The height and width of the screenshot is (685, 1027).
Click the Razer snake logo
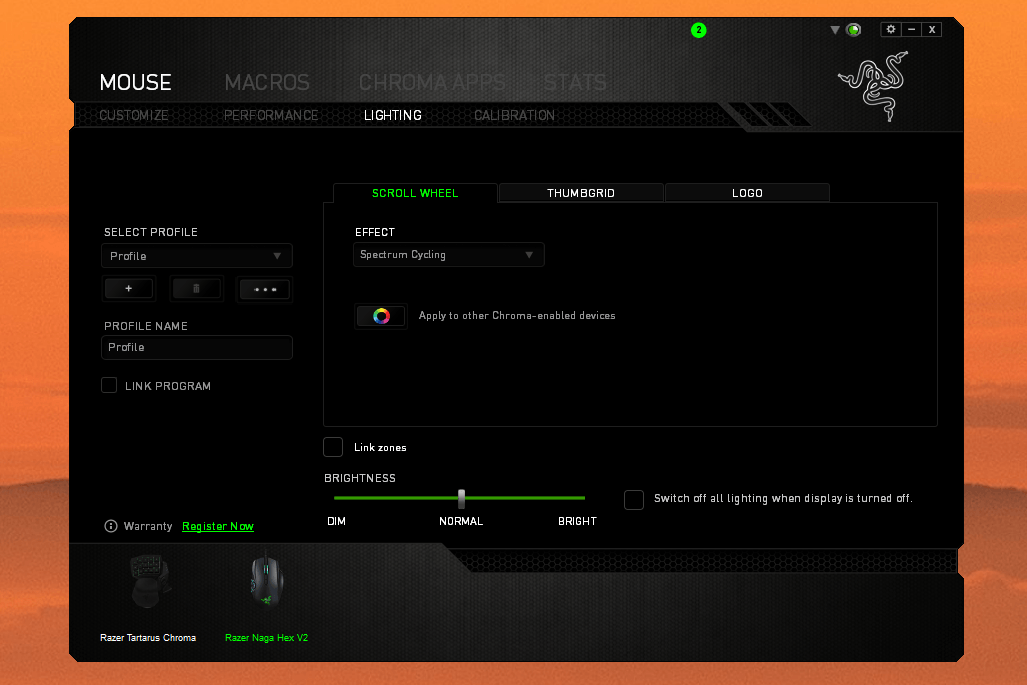point(874,86)
